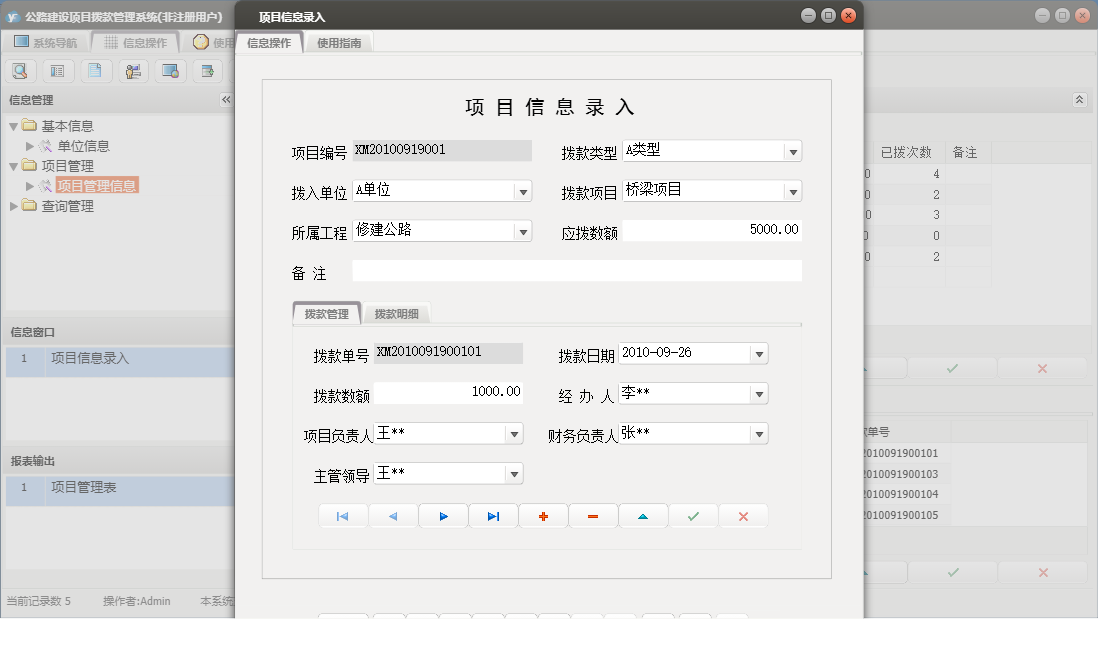Go to the last payment record

(x=493, y=515)
